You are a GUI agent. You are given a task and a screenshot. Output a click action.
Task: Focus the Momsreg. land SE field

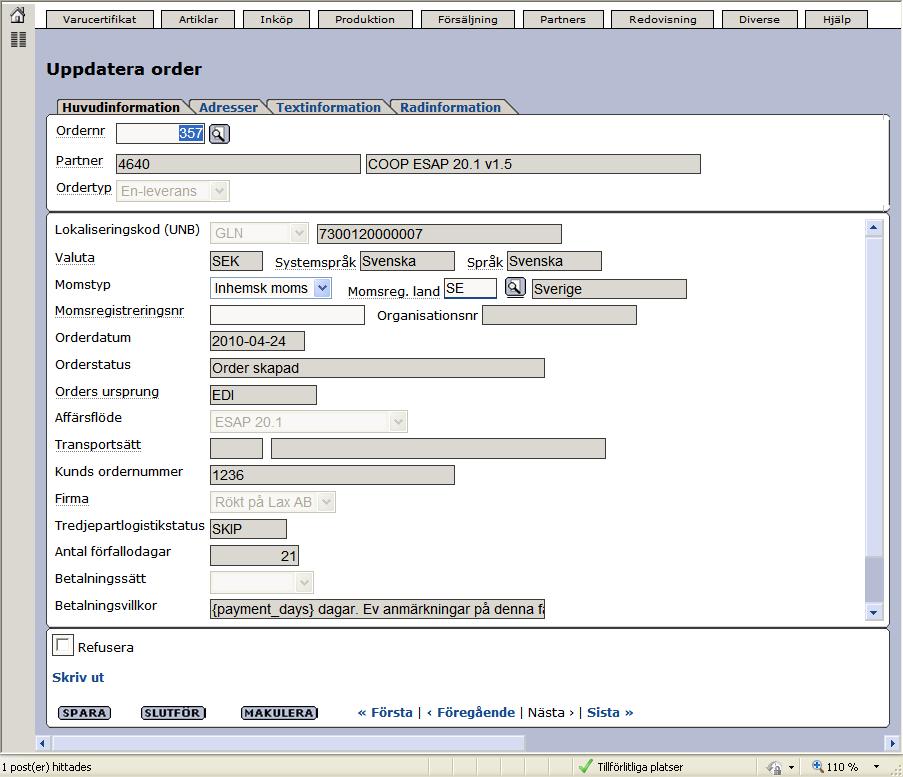click(470, 288)
